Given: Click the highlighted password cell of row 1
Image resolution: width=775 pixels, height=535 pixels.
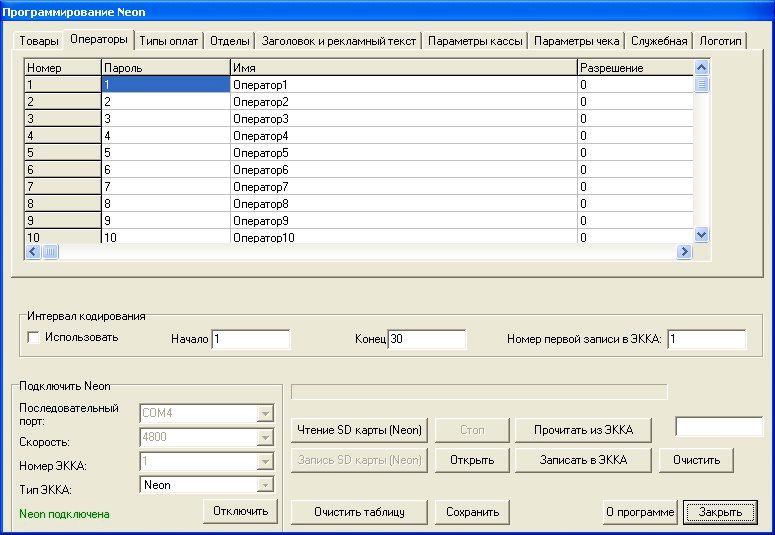Looking at the screenshot, I should [166, 85].
